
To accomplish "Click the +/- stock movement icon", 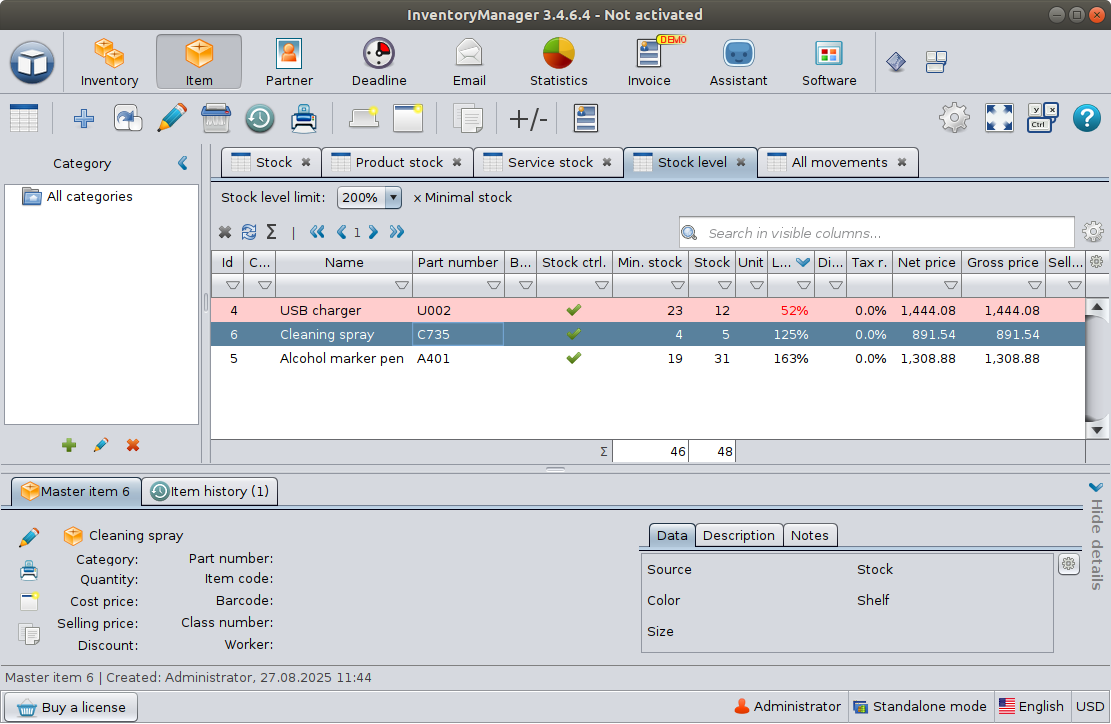I will pyautogui.click(x=528, y=118).
